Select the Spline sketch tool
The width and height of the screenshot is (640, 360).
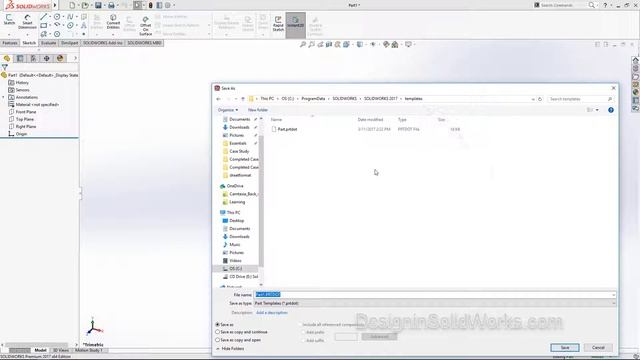(x=70, y=17)
